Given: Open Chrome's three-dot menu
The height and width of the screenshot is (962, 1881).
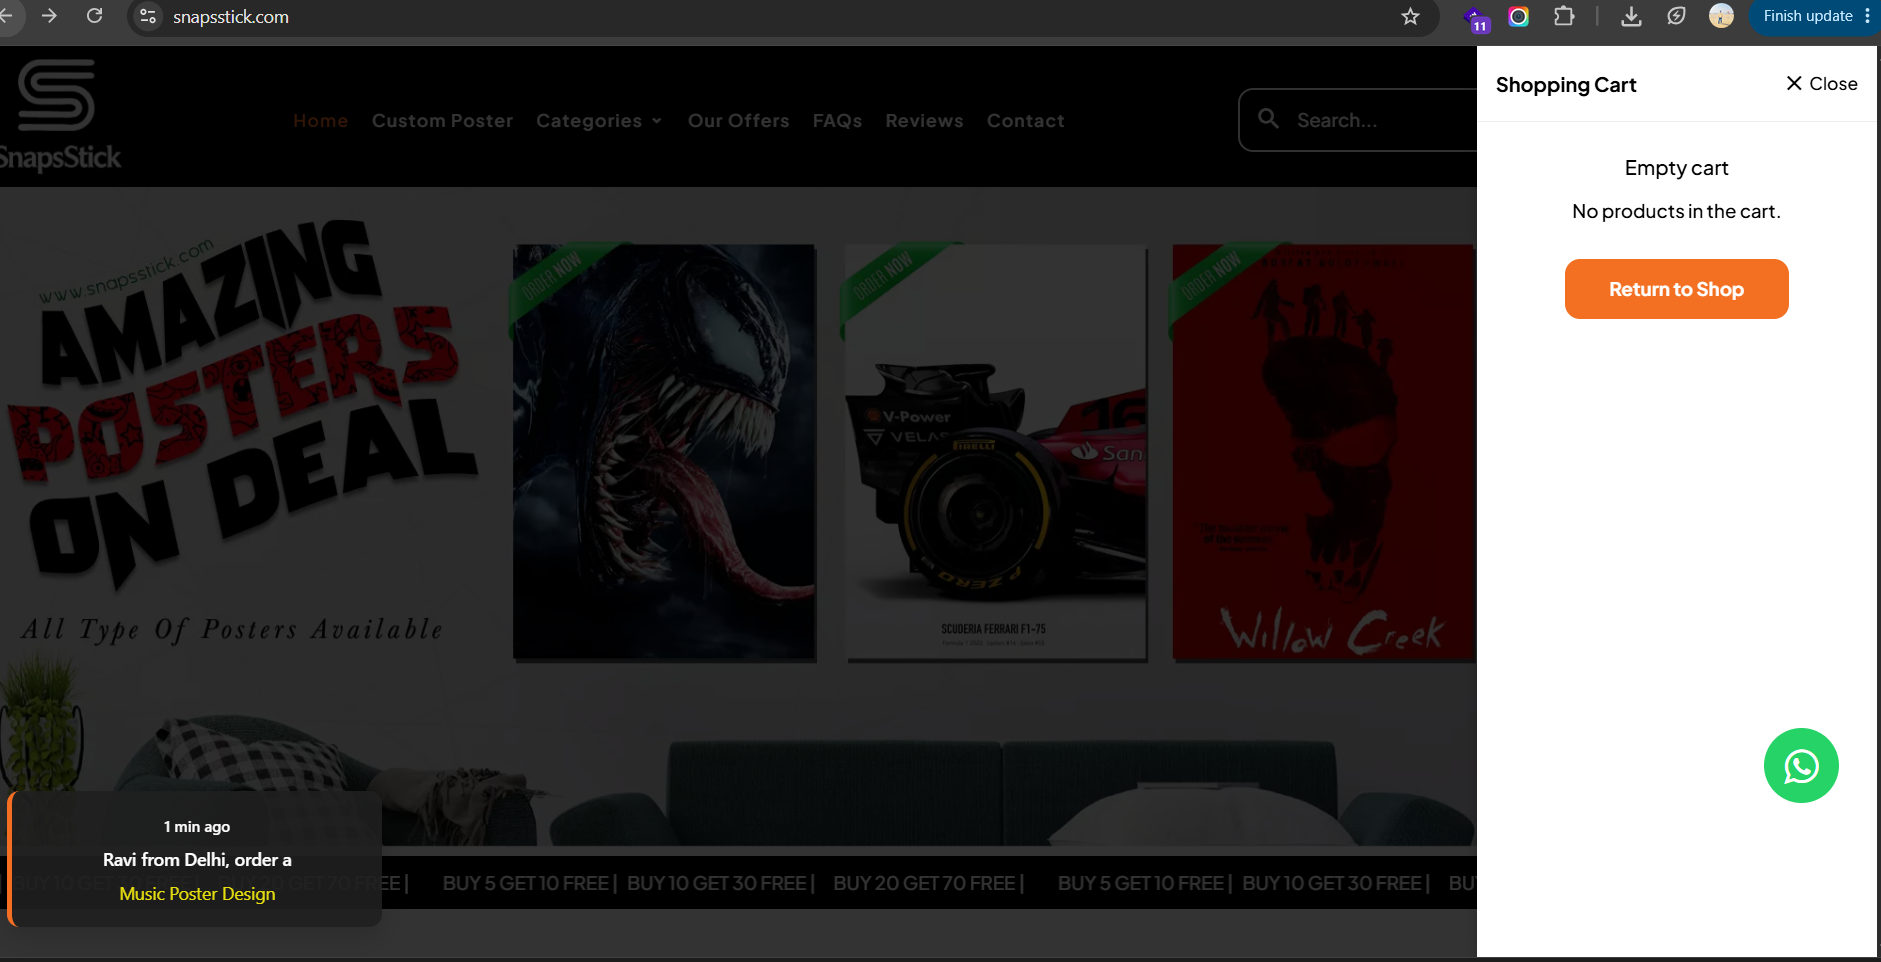Looking at the screenshot, I should (1867, 16).
